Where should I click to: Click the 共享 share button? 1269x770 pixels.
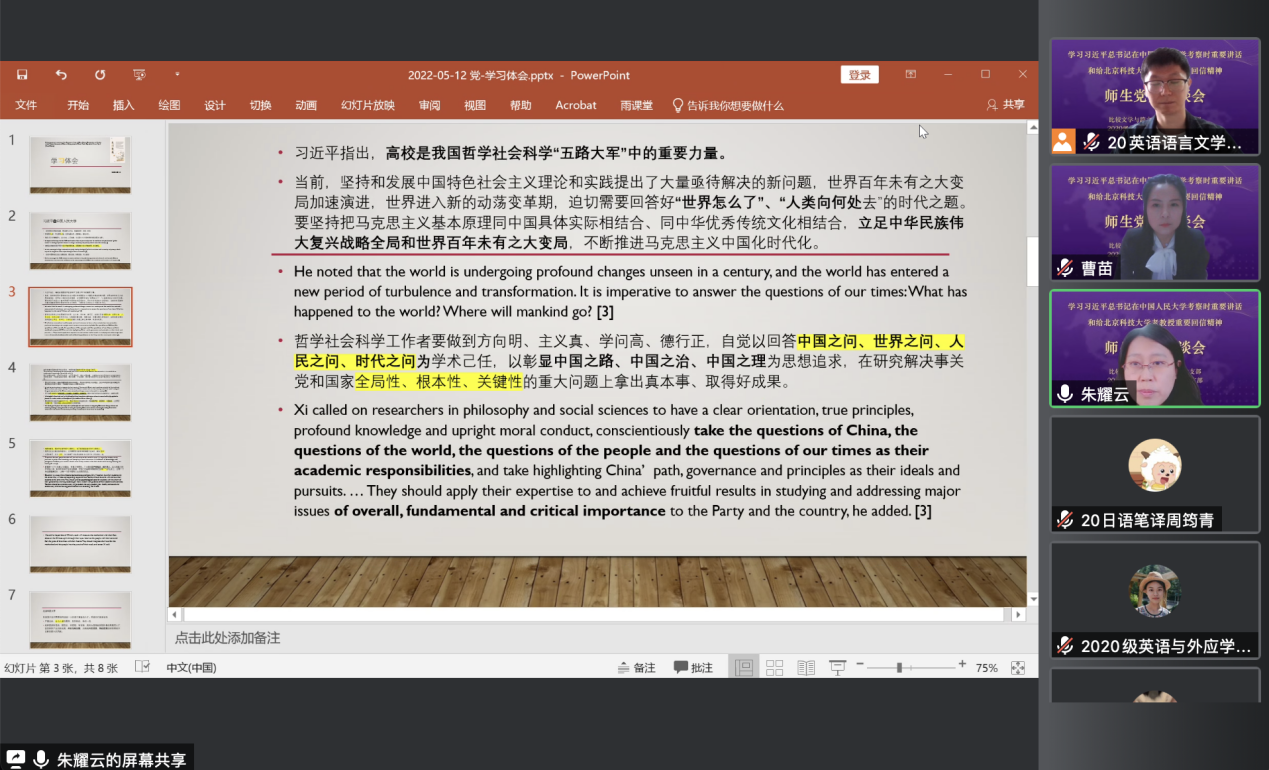1006,105
